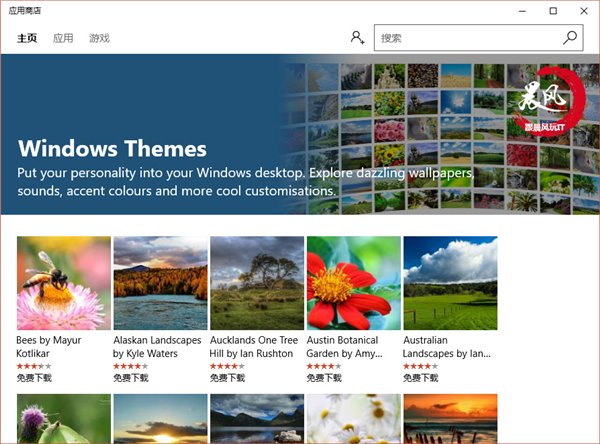
Task: Click 免费下载 under Aucklands One Tree Hill
Action: point(227,378)
